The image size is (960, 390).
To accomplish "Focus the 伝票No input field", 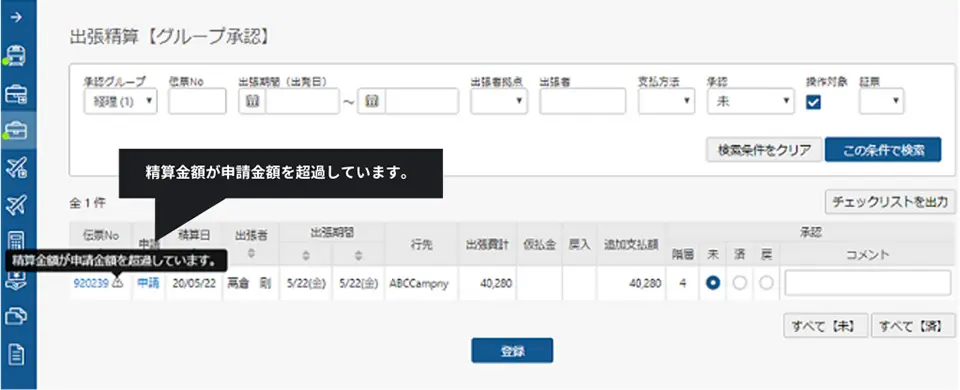I will [x=197, y=102].
